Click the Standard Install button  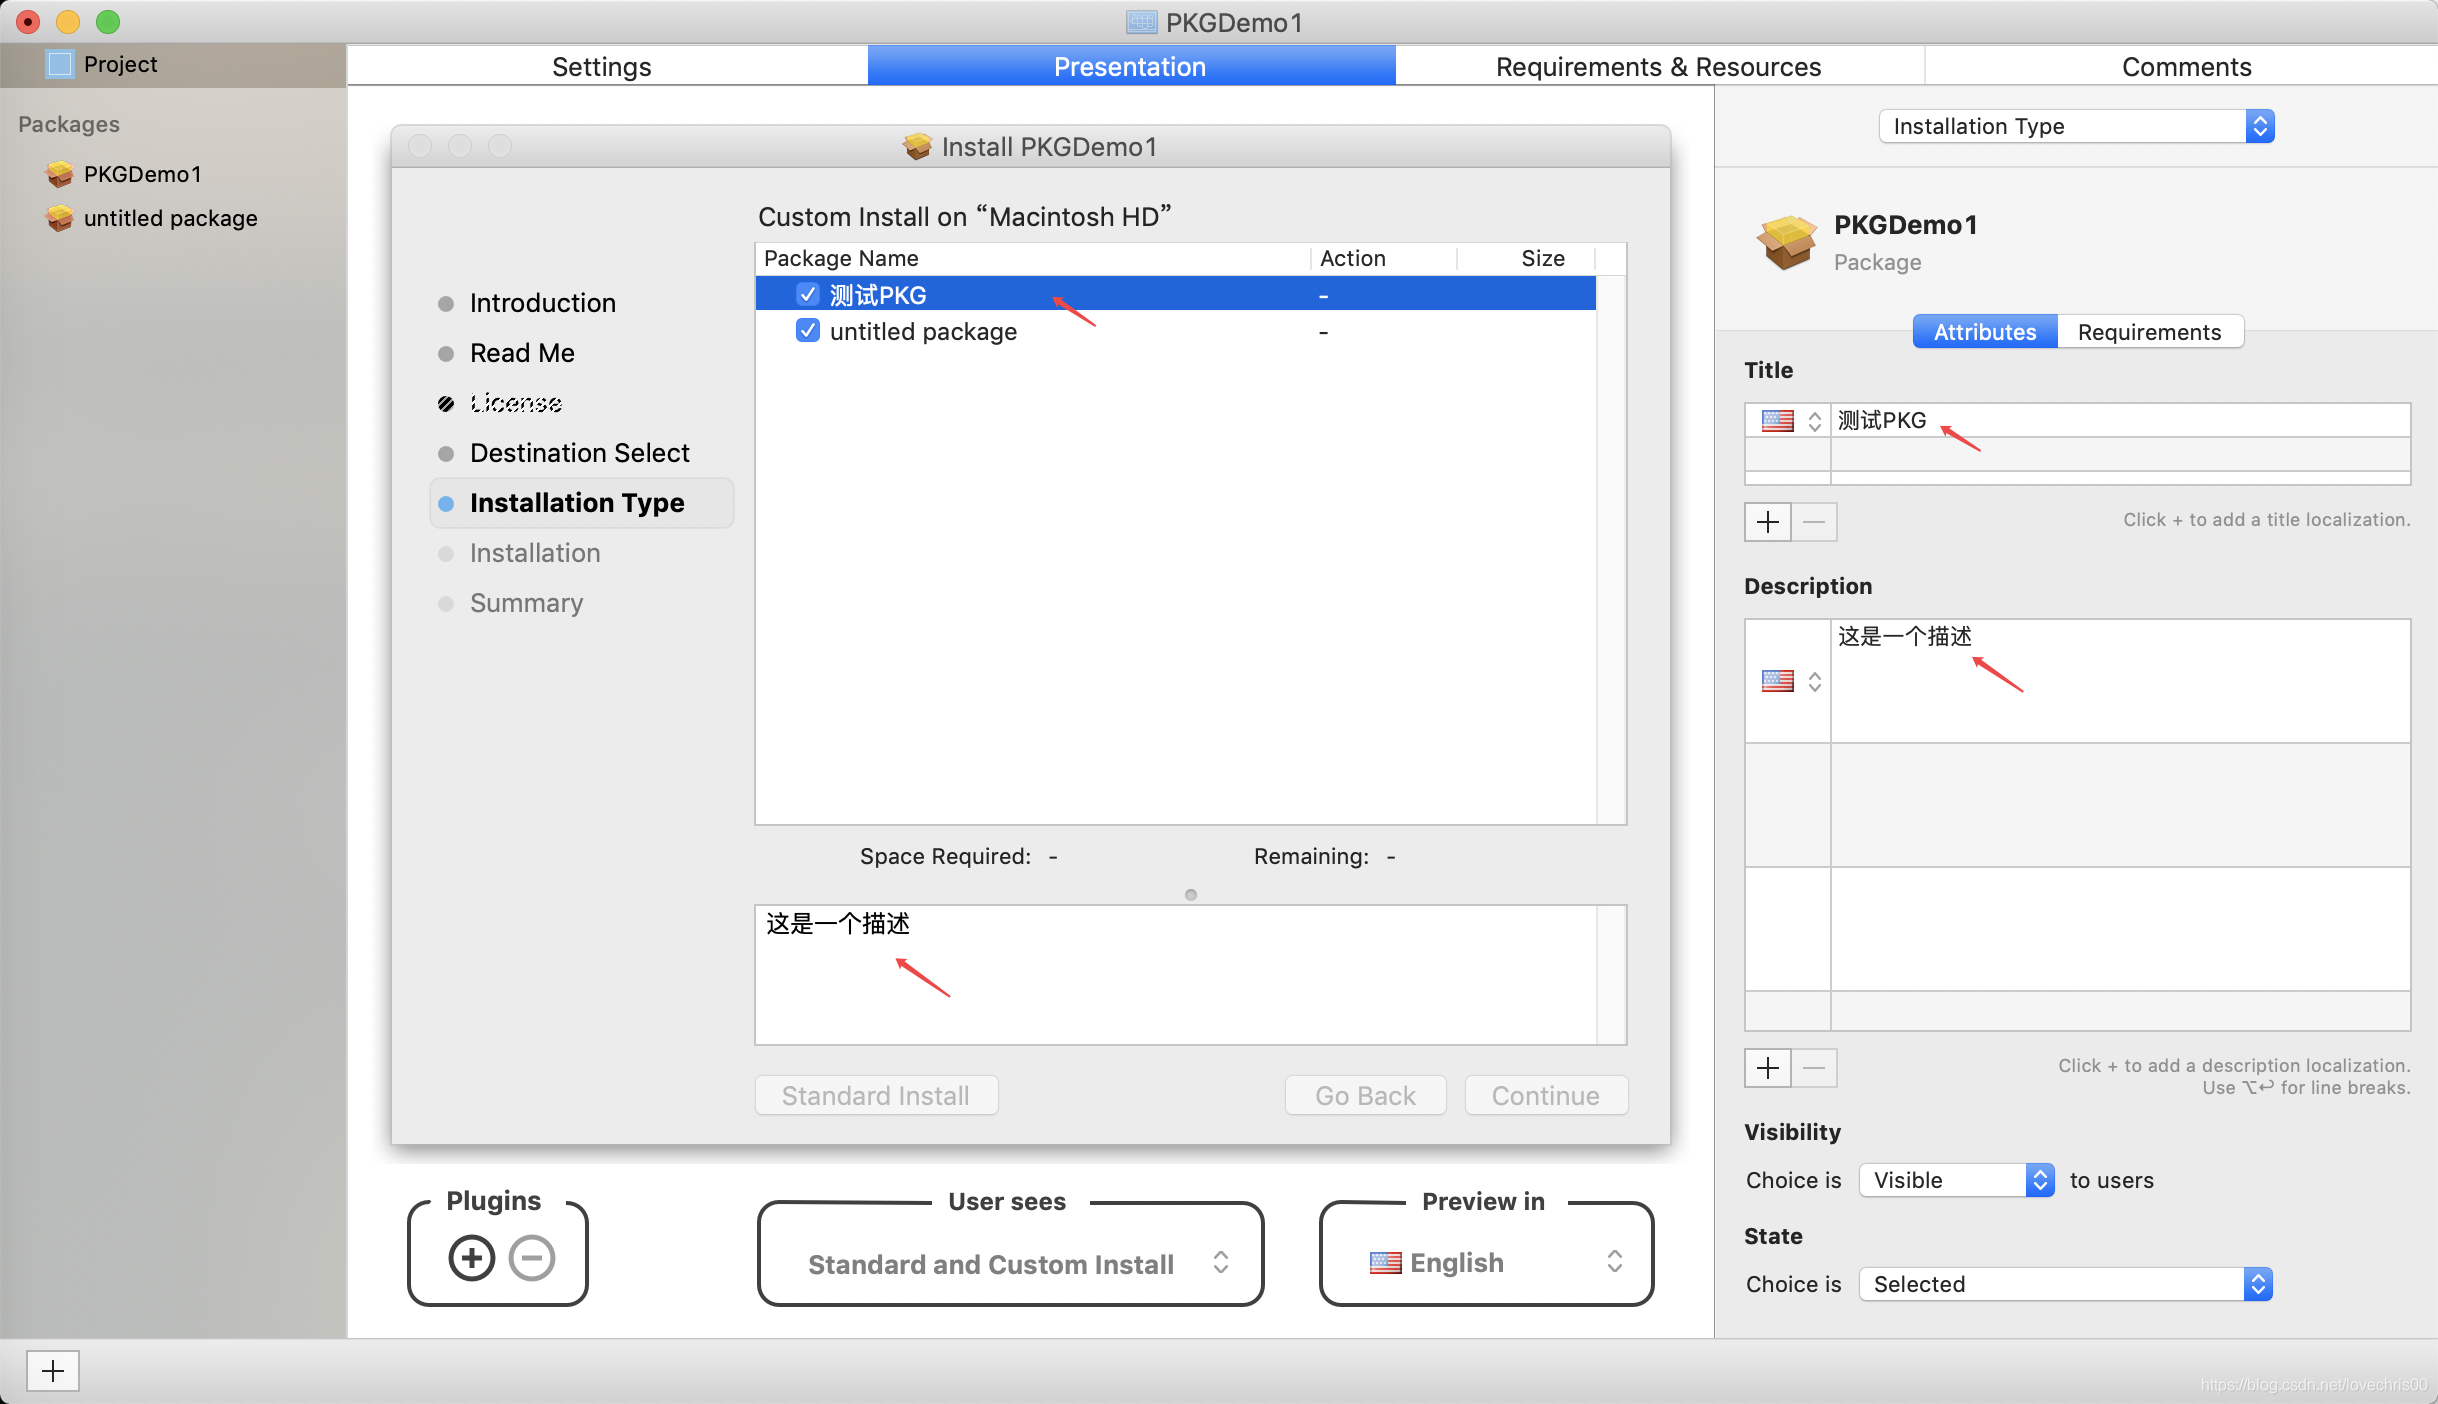876,1096
